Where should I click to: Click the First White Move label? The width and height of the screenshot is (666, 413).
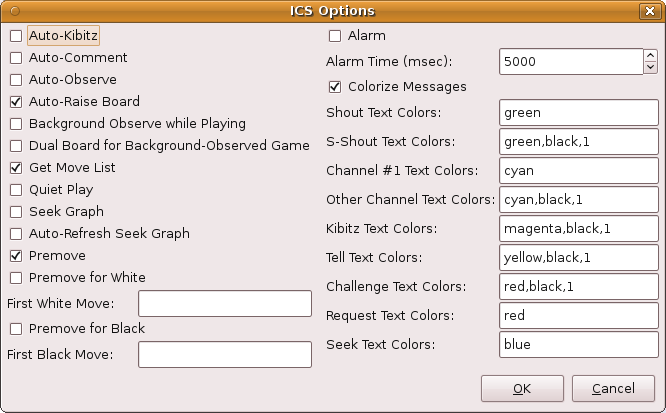61,303
